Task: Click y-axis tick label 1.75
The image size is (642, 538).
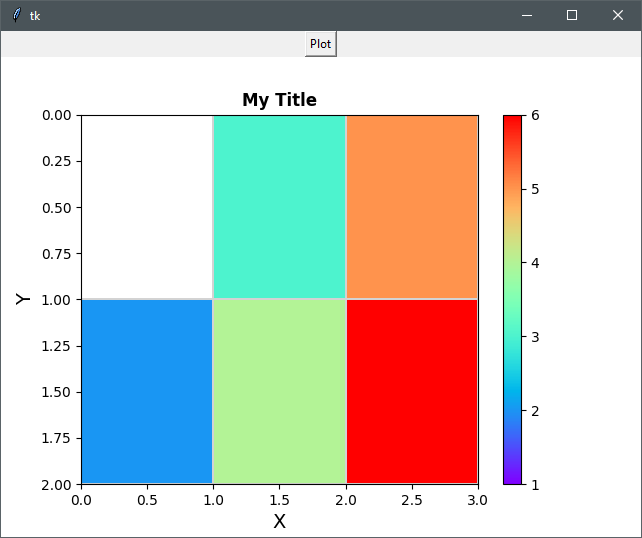Action: tap(57, 439)
